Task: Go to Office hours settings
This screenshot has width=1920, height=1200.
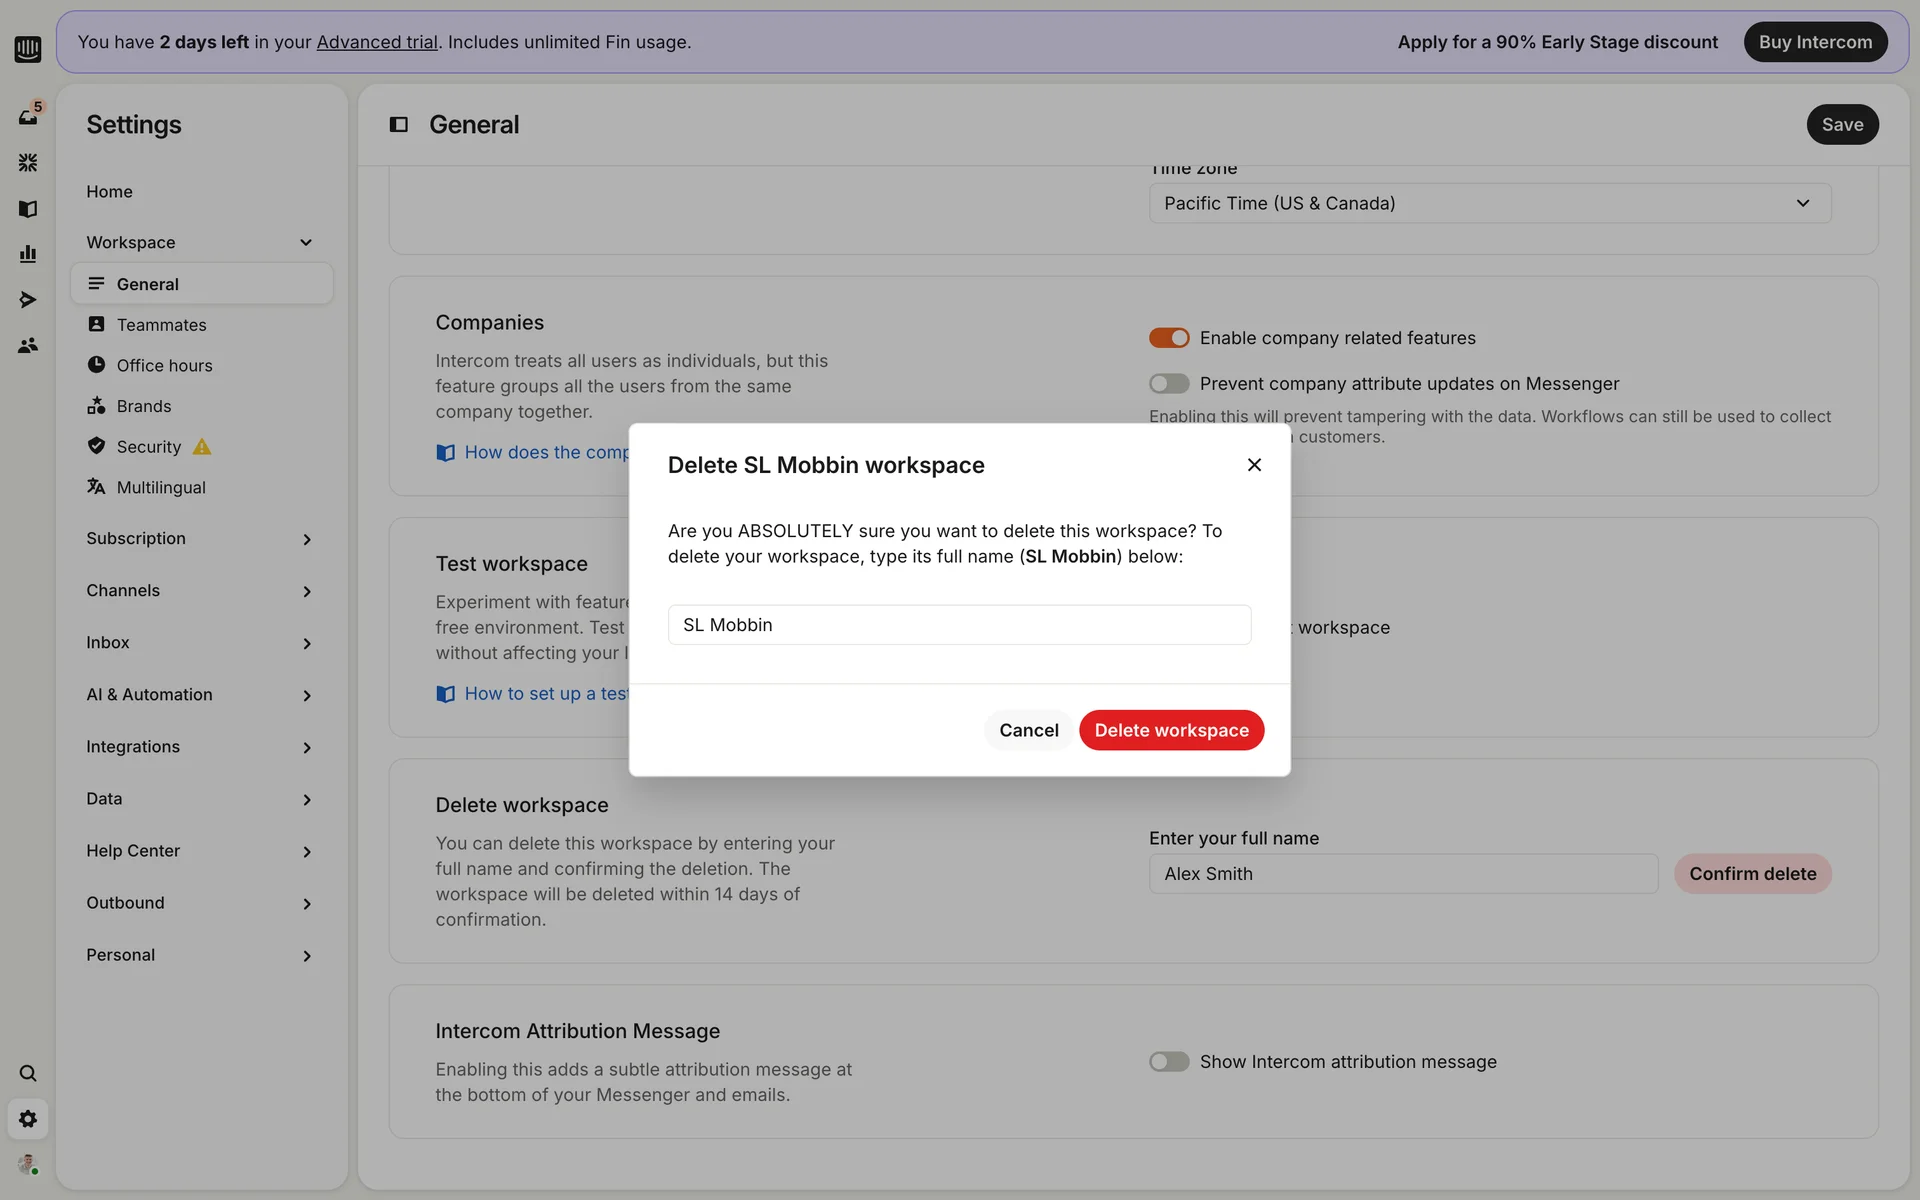Action: coord(164,366)
